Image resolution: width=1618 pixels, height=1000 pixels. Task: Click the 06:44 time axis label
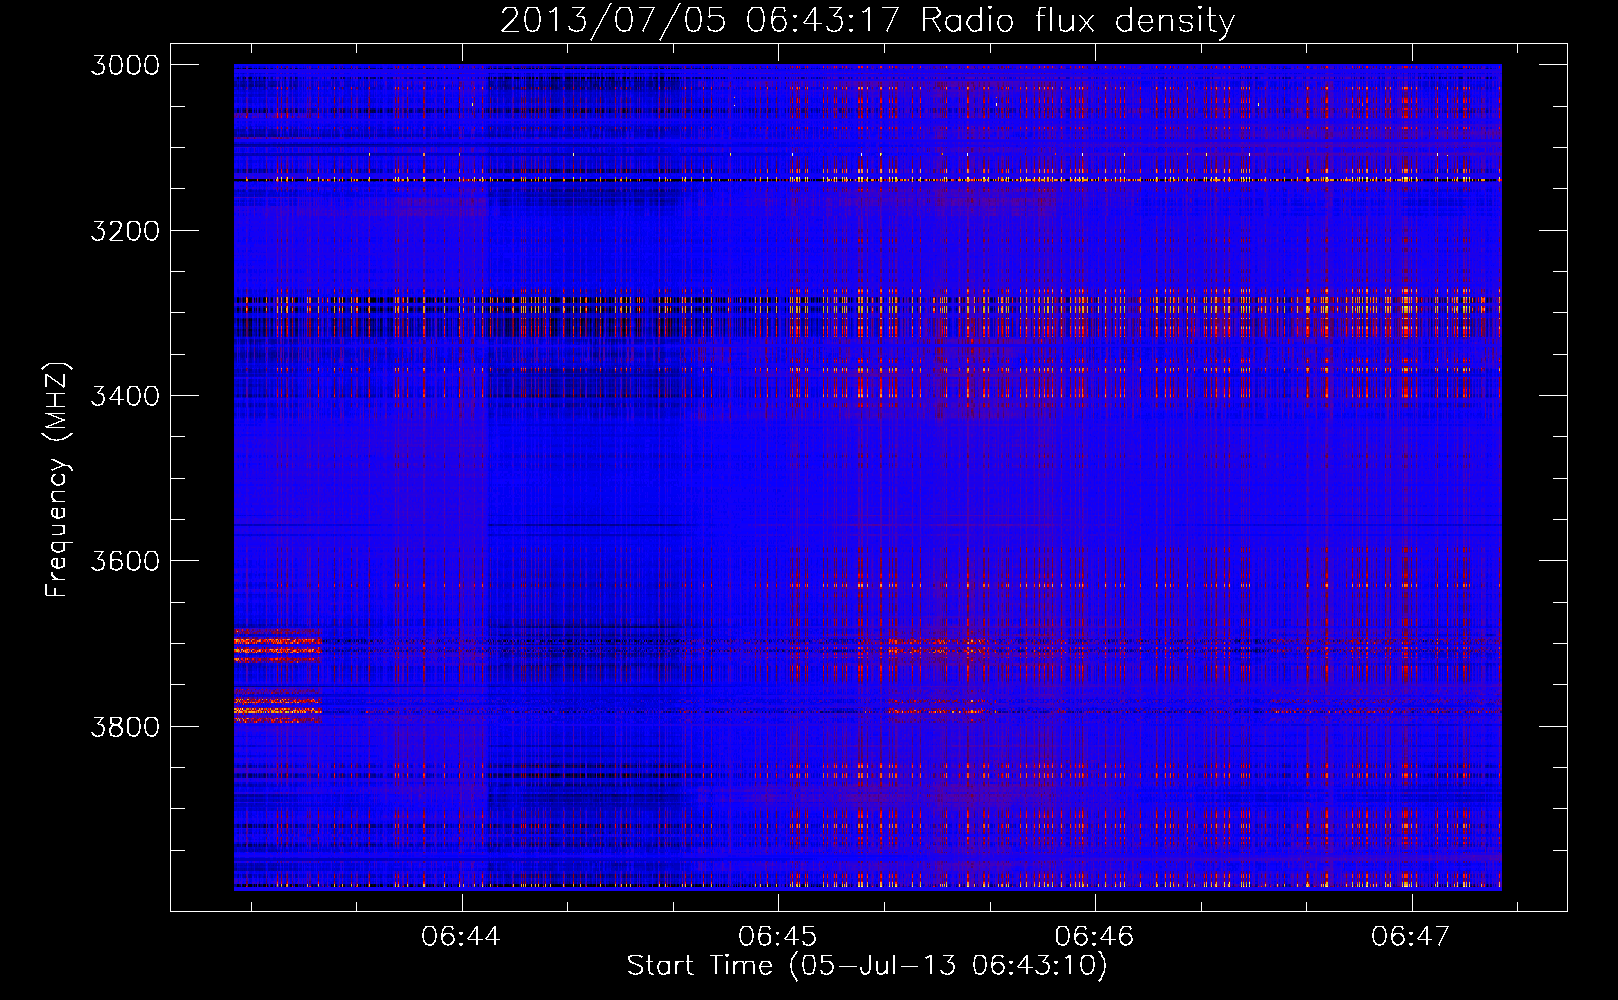coord(461,937)
